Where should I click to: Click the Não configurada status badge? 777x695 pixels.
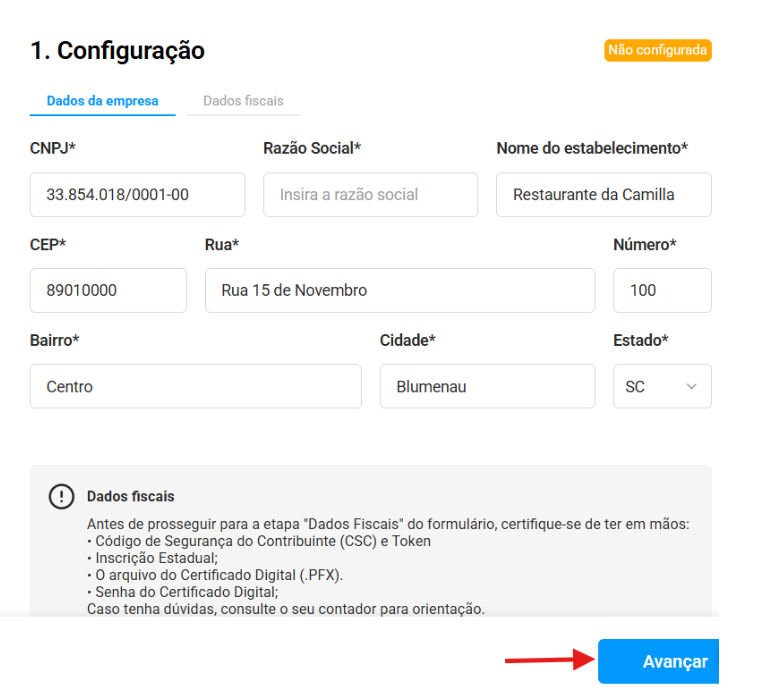657,50
